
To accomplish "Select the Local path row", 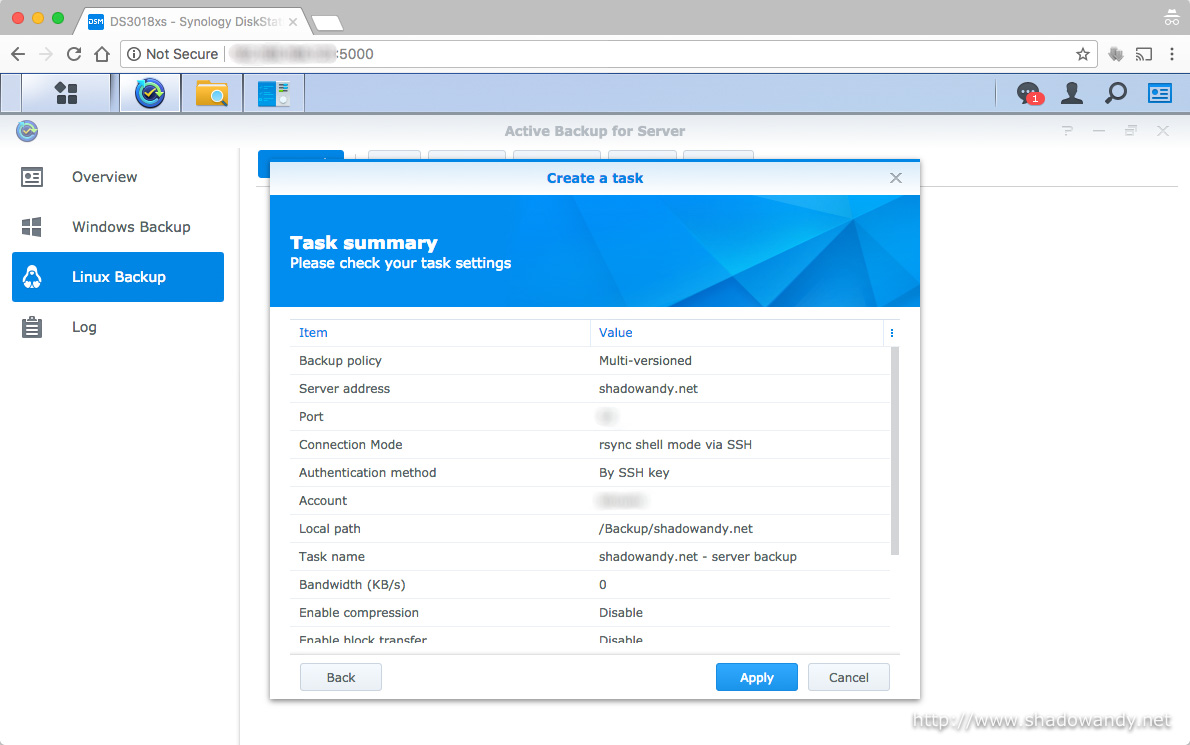I will (590, 530).
